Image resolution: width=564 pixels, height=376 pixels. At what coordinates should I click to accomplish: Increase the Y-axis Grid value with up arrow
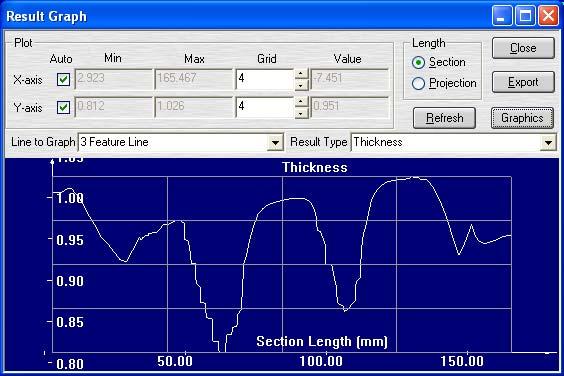[x=301, y=102]
